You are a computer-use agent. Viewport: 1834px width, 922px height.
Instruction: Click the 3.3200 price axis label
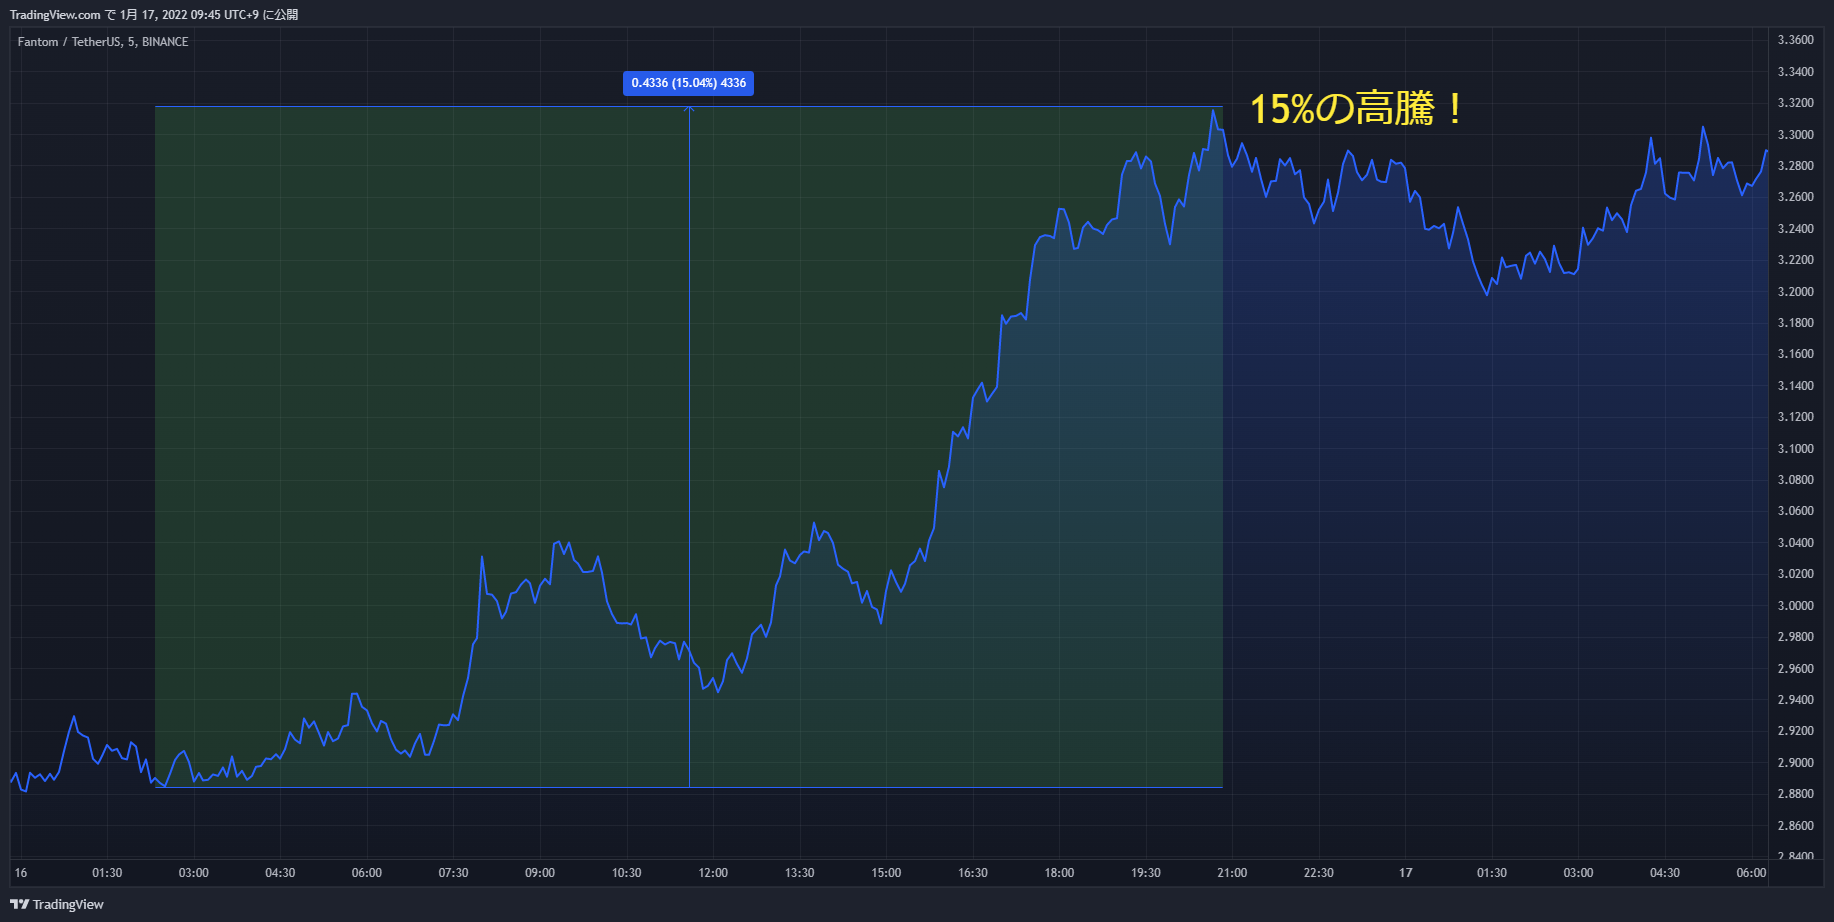pyautogui.click(x=1795, y=103)
